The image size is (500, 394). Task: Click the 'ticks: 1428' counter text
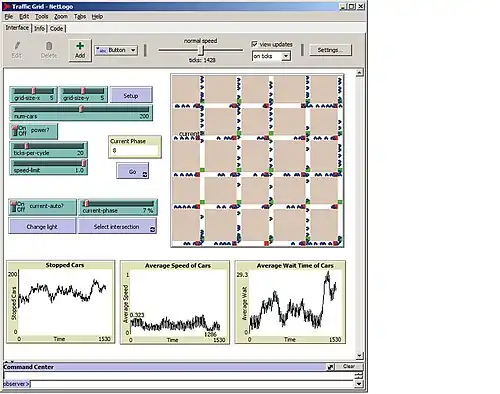click(x=202, y=60)
